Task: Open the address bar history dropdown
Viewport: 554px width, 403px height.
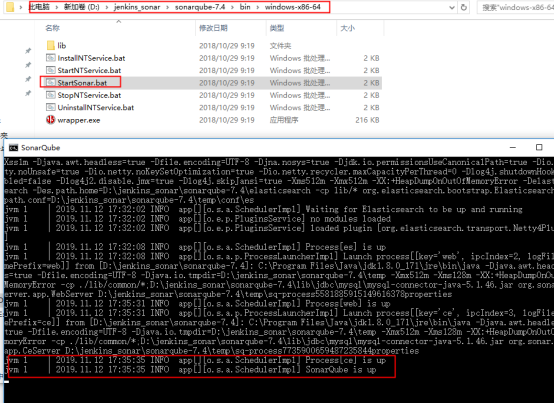Action: click(x=452, y=7)
